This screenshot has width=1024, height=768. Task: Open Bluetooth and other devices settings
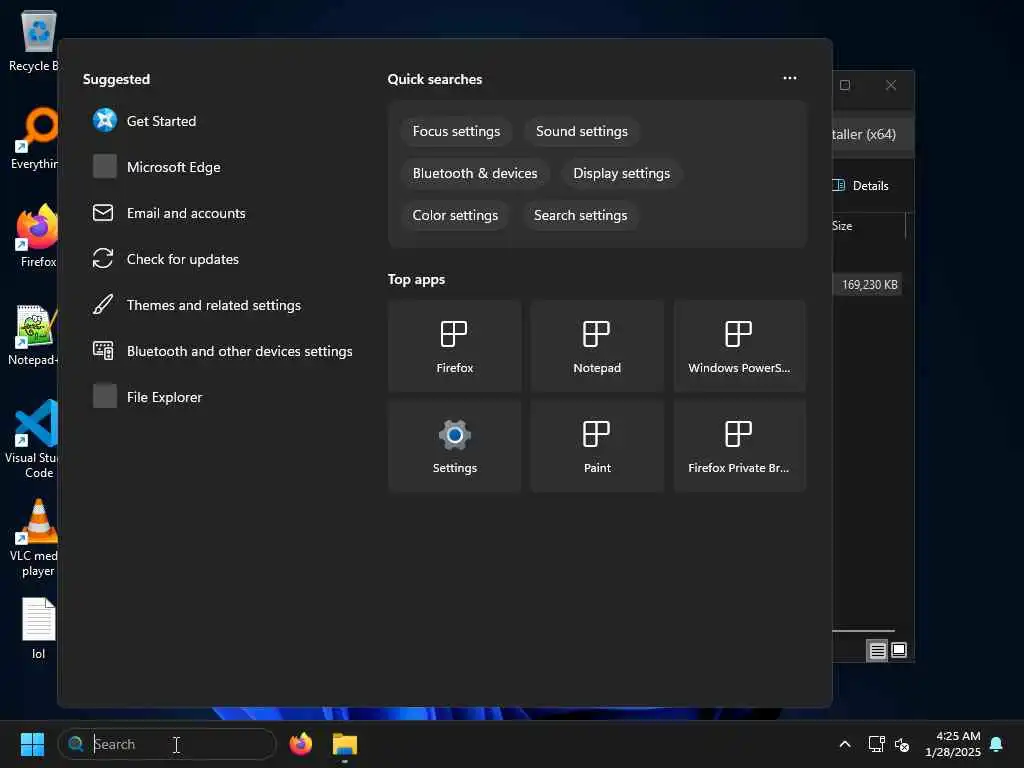point(222,351)
